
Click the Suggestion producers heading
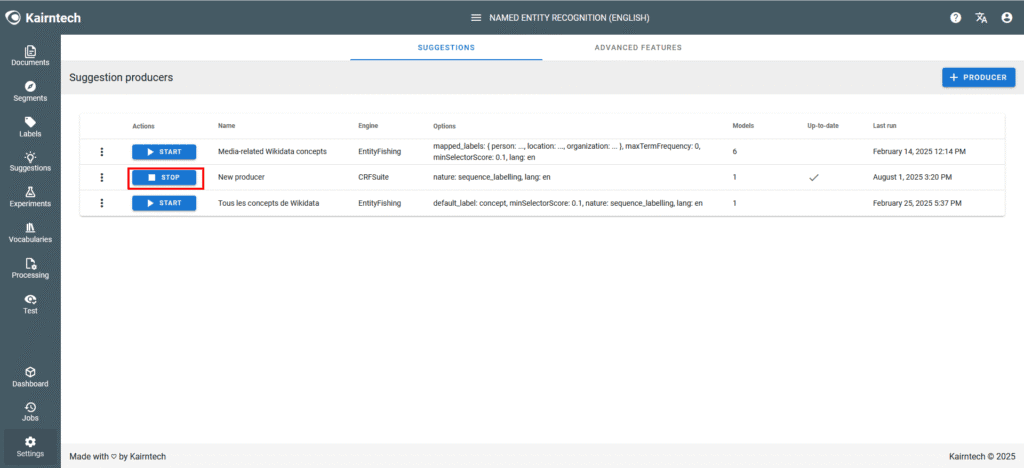coord(121,77)
